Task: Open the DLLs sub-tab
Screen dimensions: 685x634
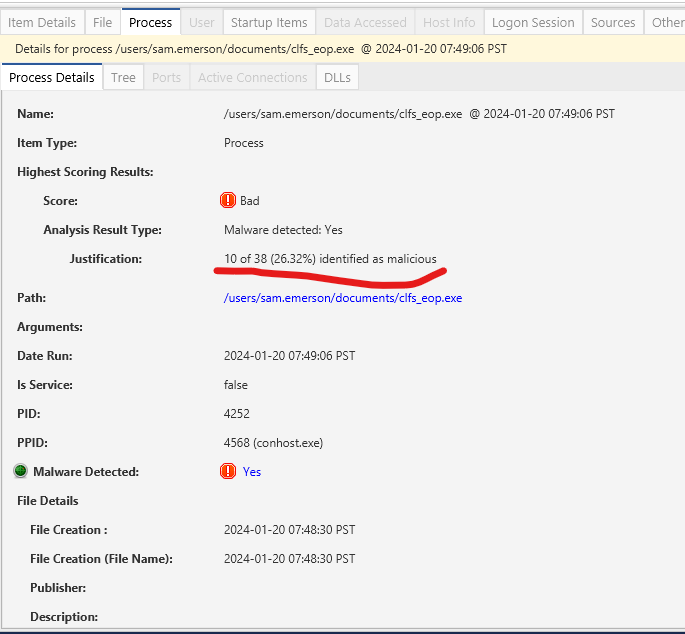Action: 336,77
